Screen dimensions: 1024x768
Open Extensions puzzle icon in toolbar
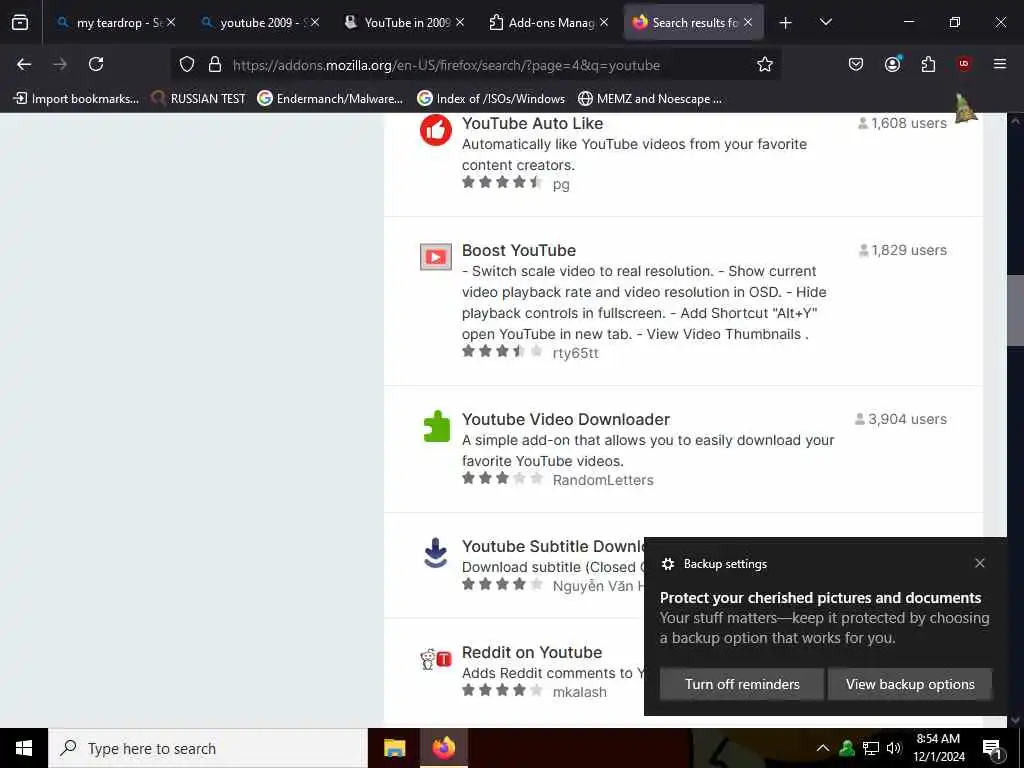(x=928, y=64)
